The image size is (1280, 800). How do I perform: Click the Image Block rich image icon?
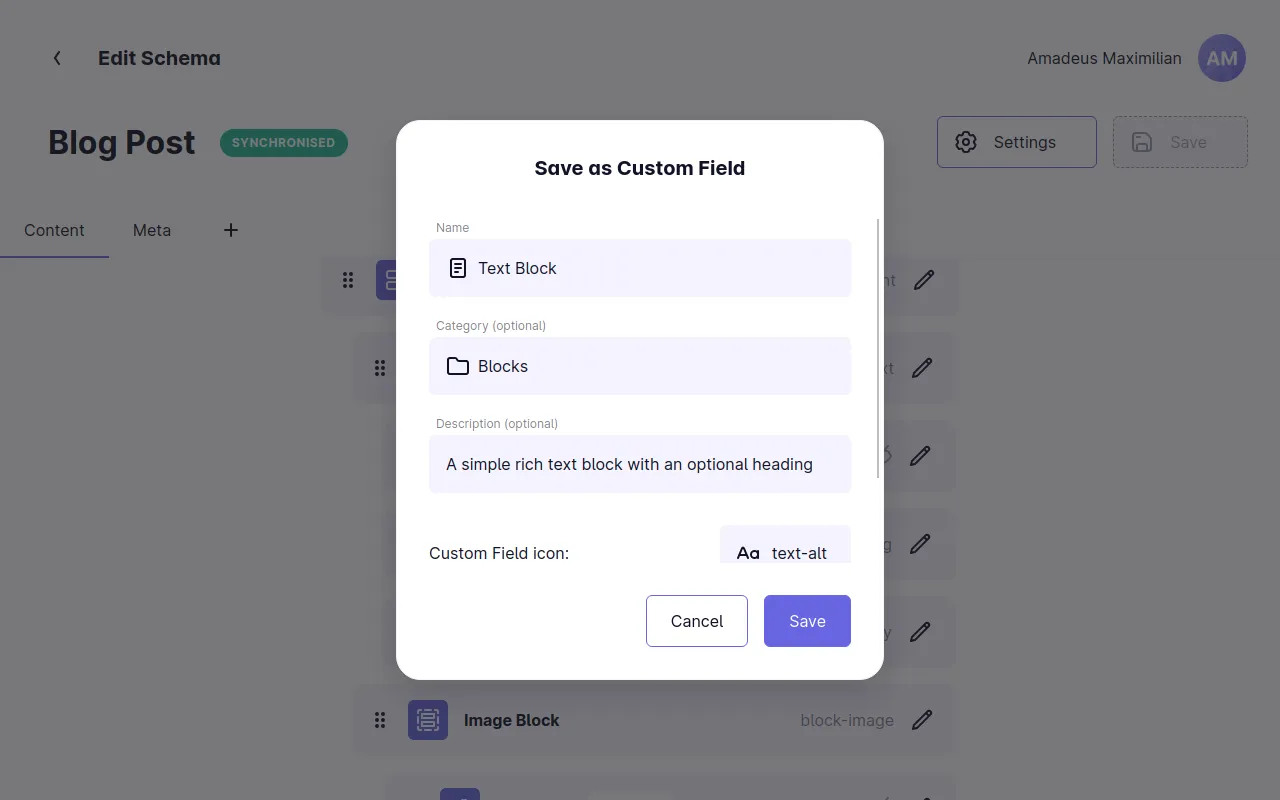428,720
